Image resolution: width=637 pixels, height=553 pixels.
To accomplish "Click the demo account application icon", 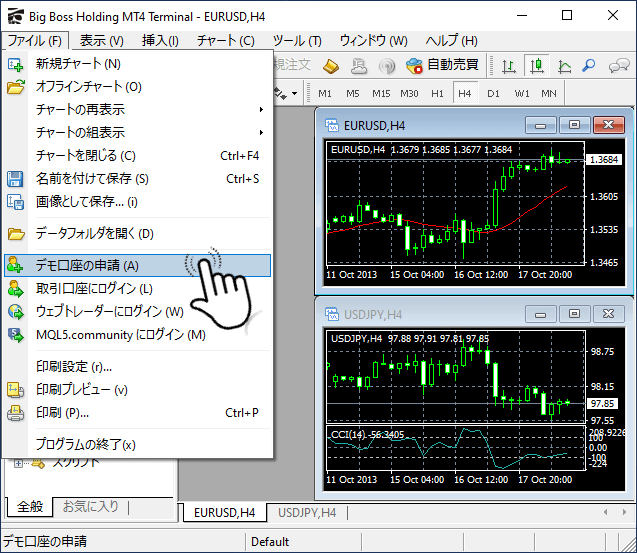I will coord(15,265).
